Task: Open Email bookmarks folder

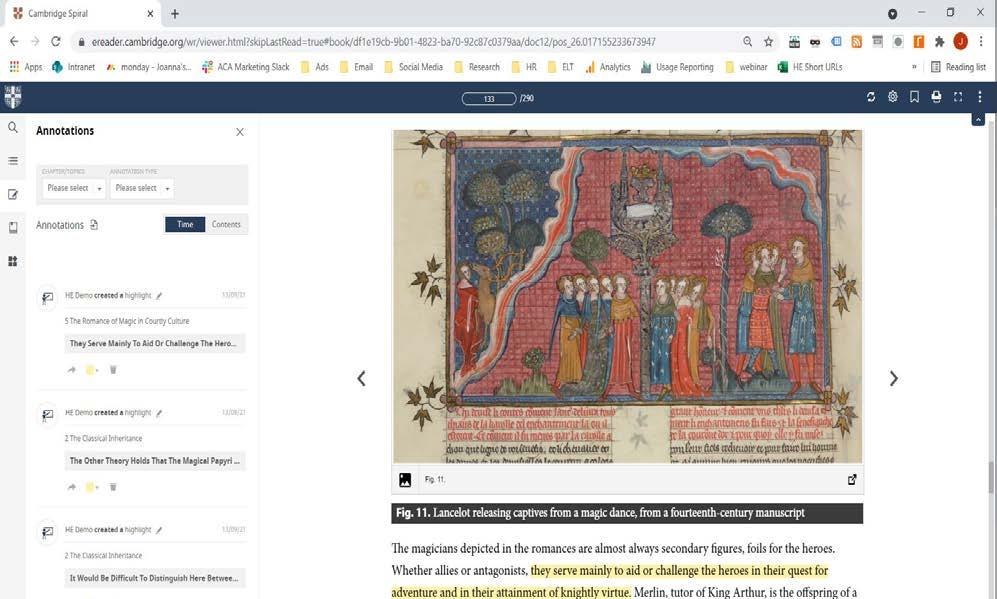Action: click(x=356, y=67)
